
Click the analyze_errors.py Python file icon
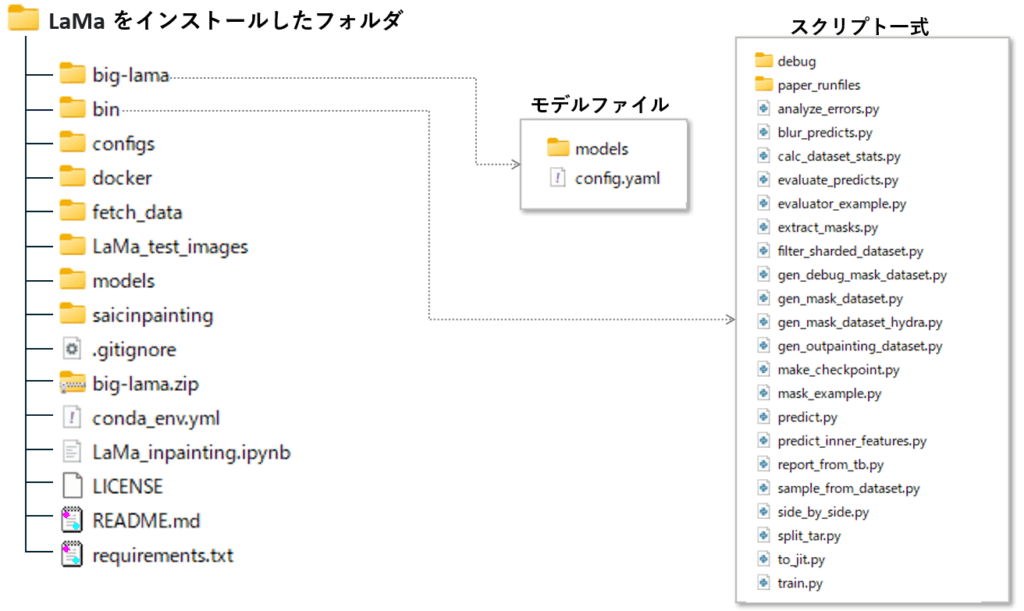coord(763,108)
